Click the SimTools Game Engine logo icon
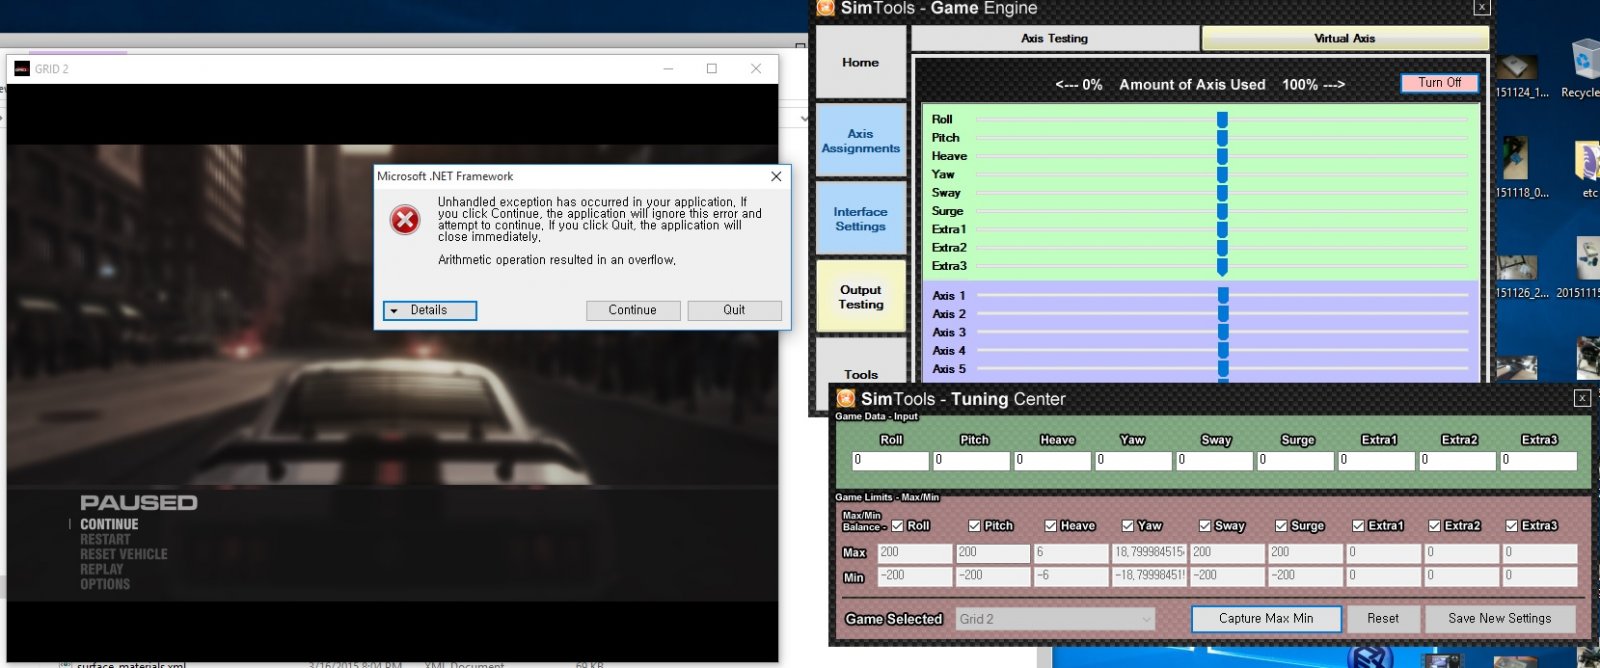 [x=826, y=8]
